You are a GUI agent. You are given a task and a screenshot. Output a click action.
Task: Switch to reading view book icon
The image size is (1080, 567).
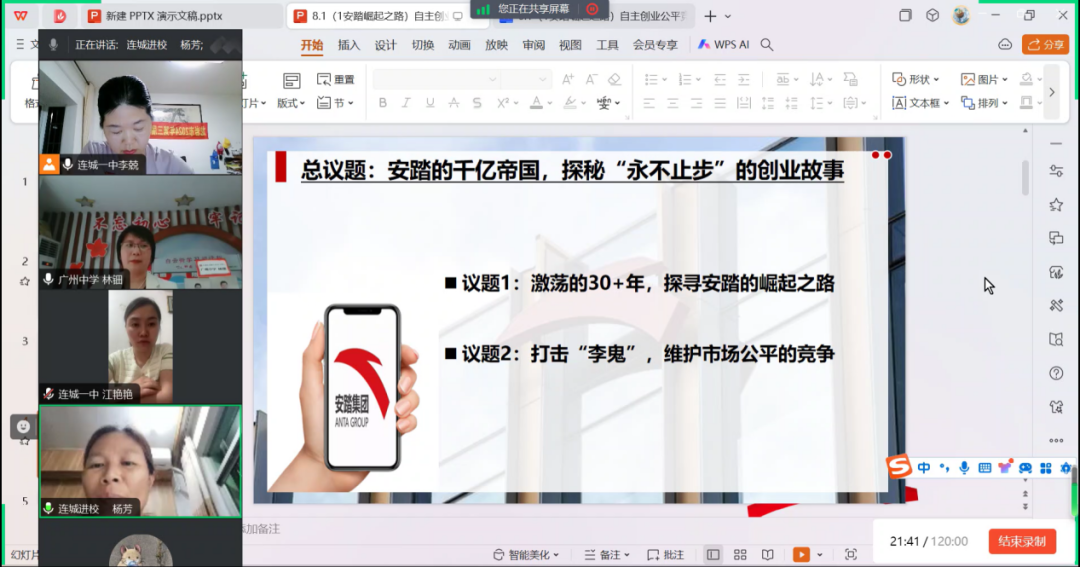(x=768, y=555)
